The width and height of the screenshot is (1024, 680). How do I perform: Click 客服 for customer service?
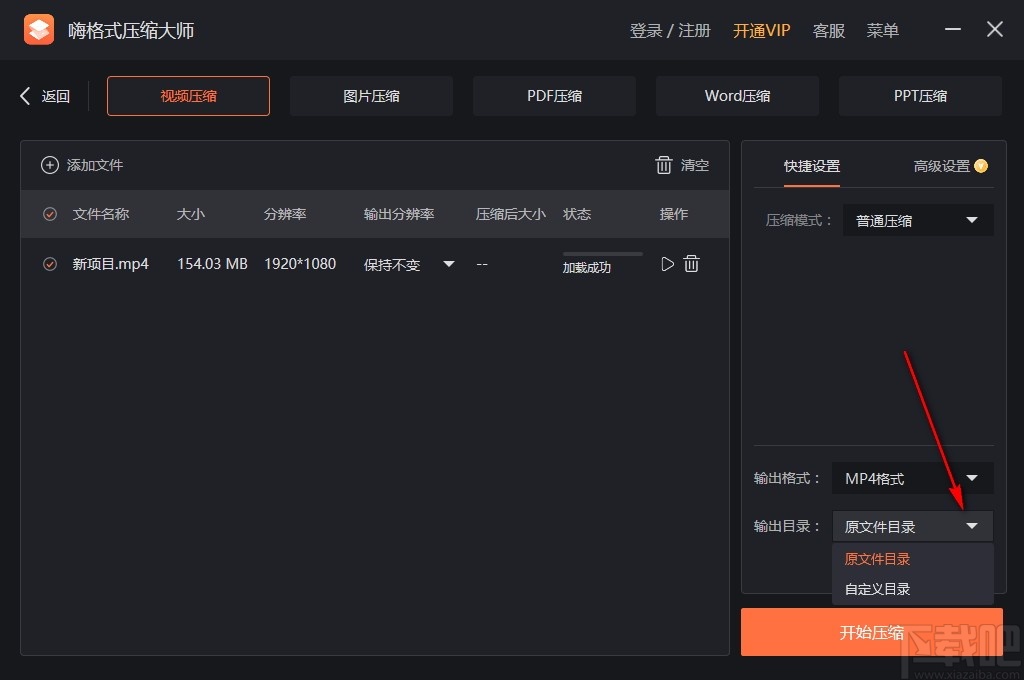pos(828,30)
